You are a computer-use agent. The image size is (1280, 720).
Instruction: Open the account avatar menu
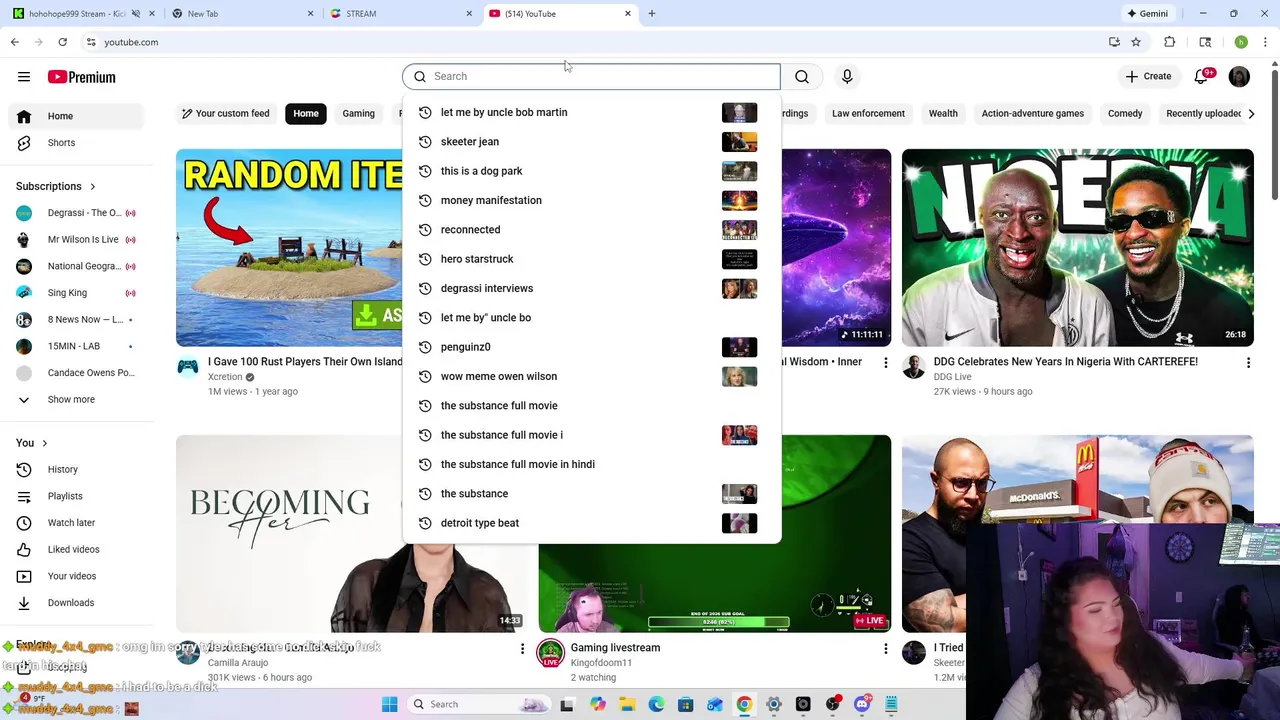1239,77
